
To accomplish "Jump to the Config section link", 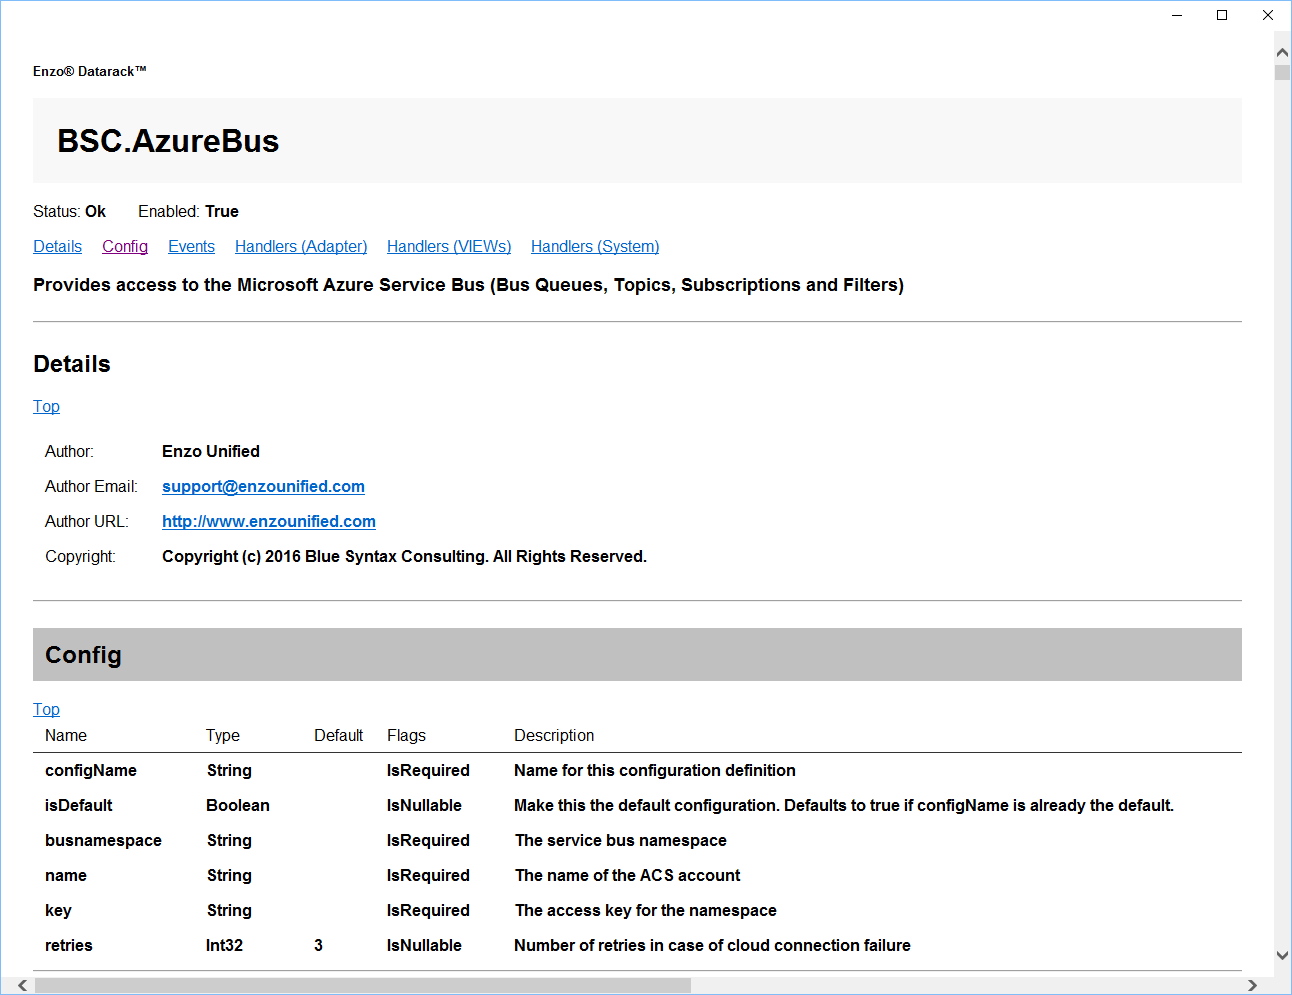I will [x=125, y=246].
